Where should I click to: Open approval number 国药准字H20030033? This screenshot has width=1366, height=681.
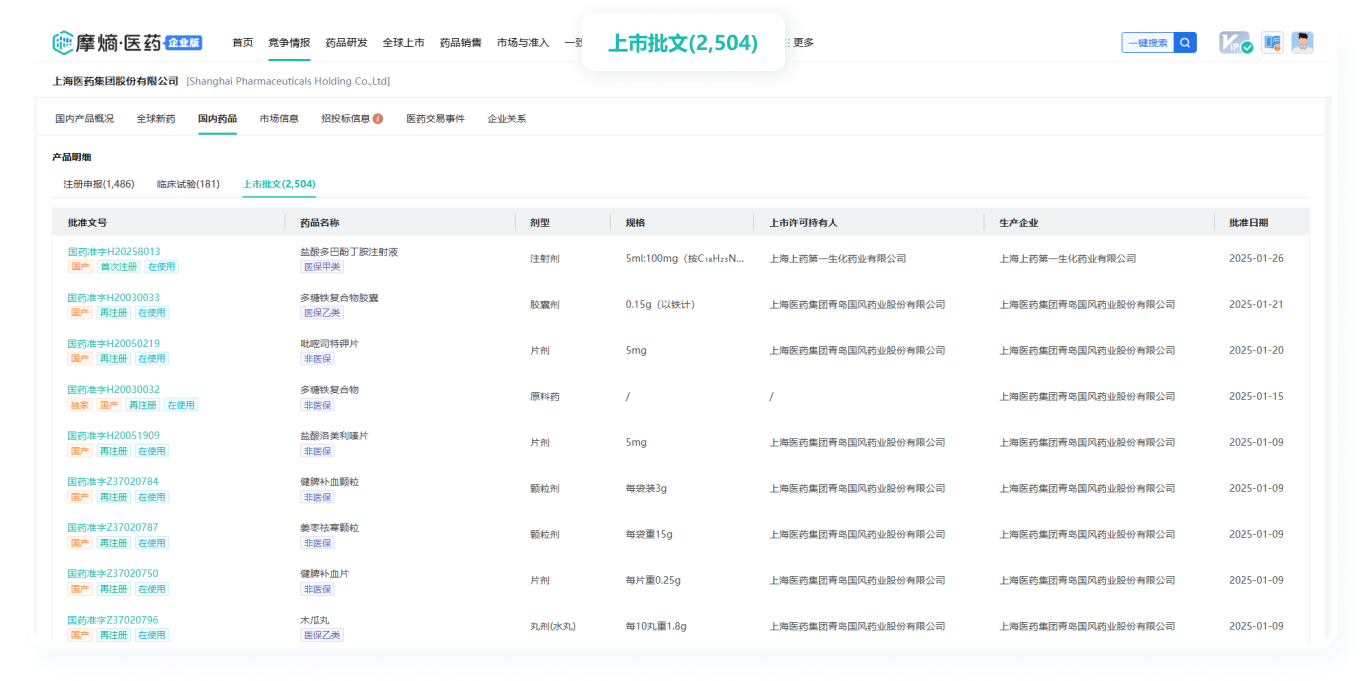point(114,298)
